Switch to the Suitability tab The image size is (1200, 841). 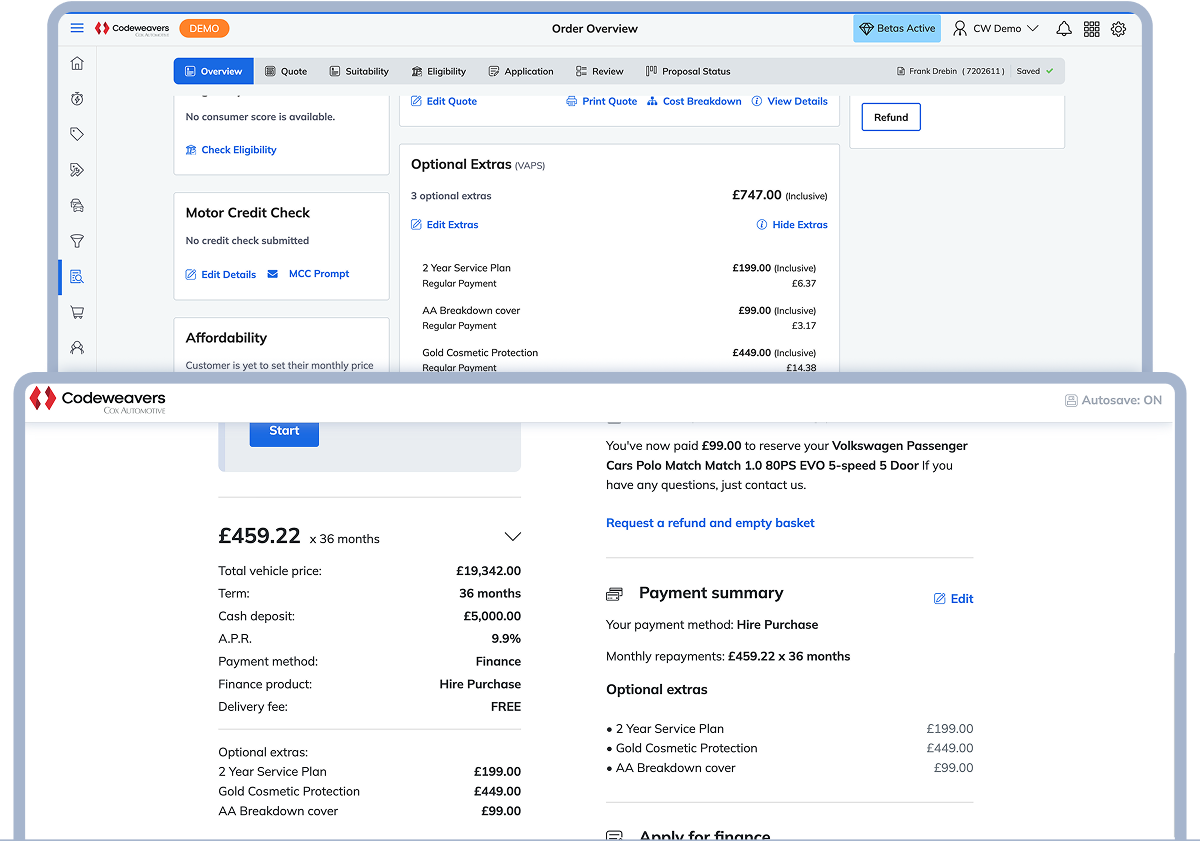point(359,71)
